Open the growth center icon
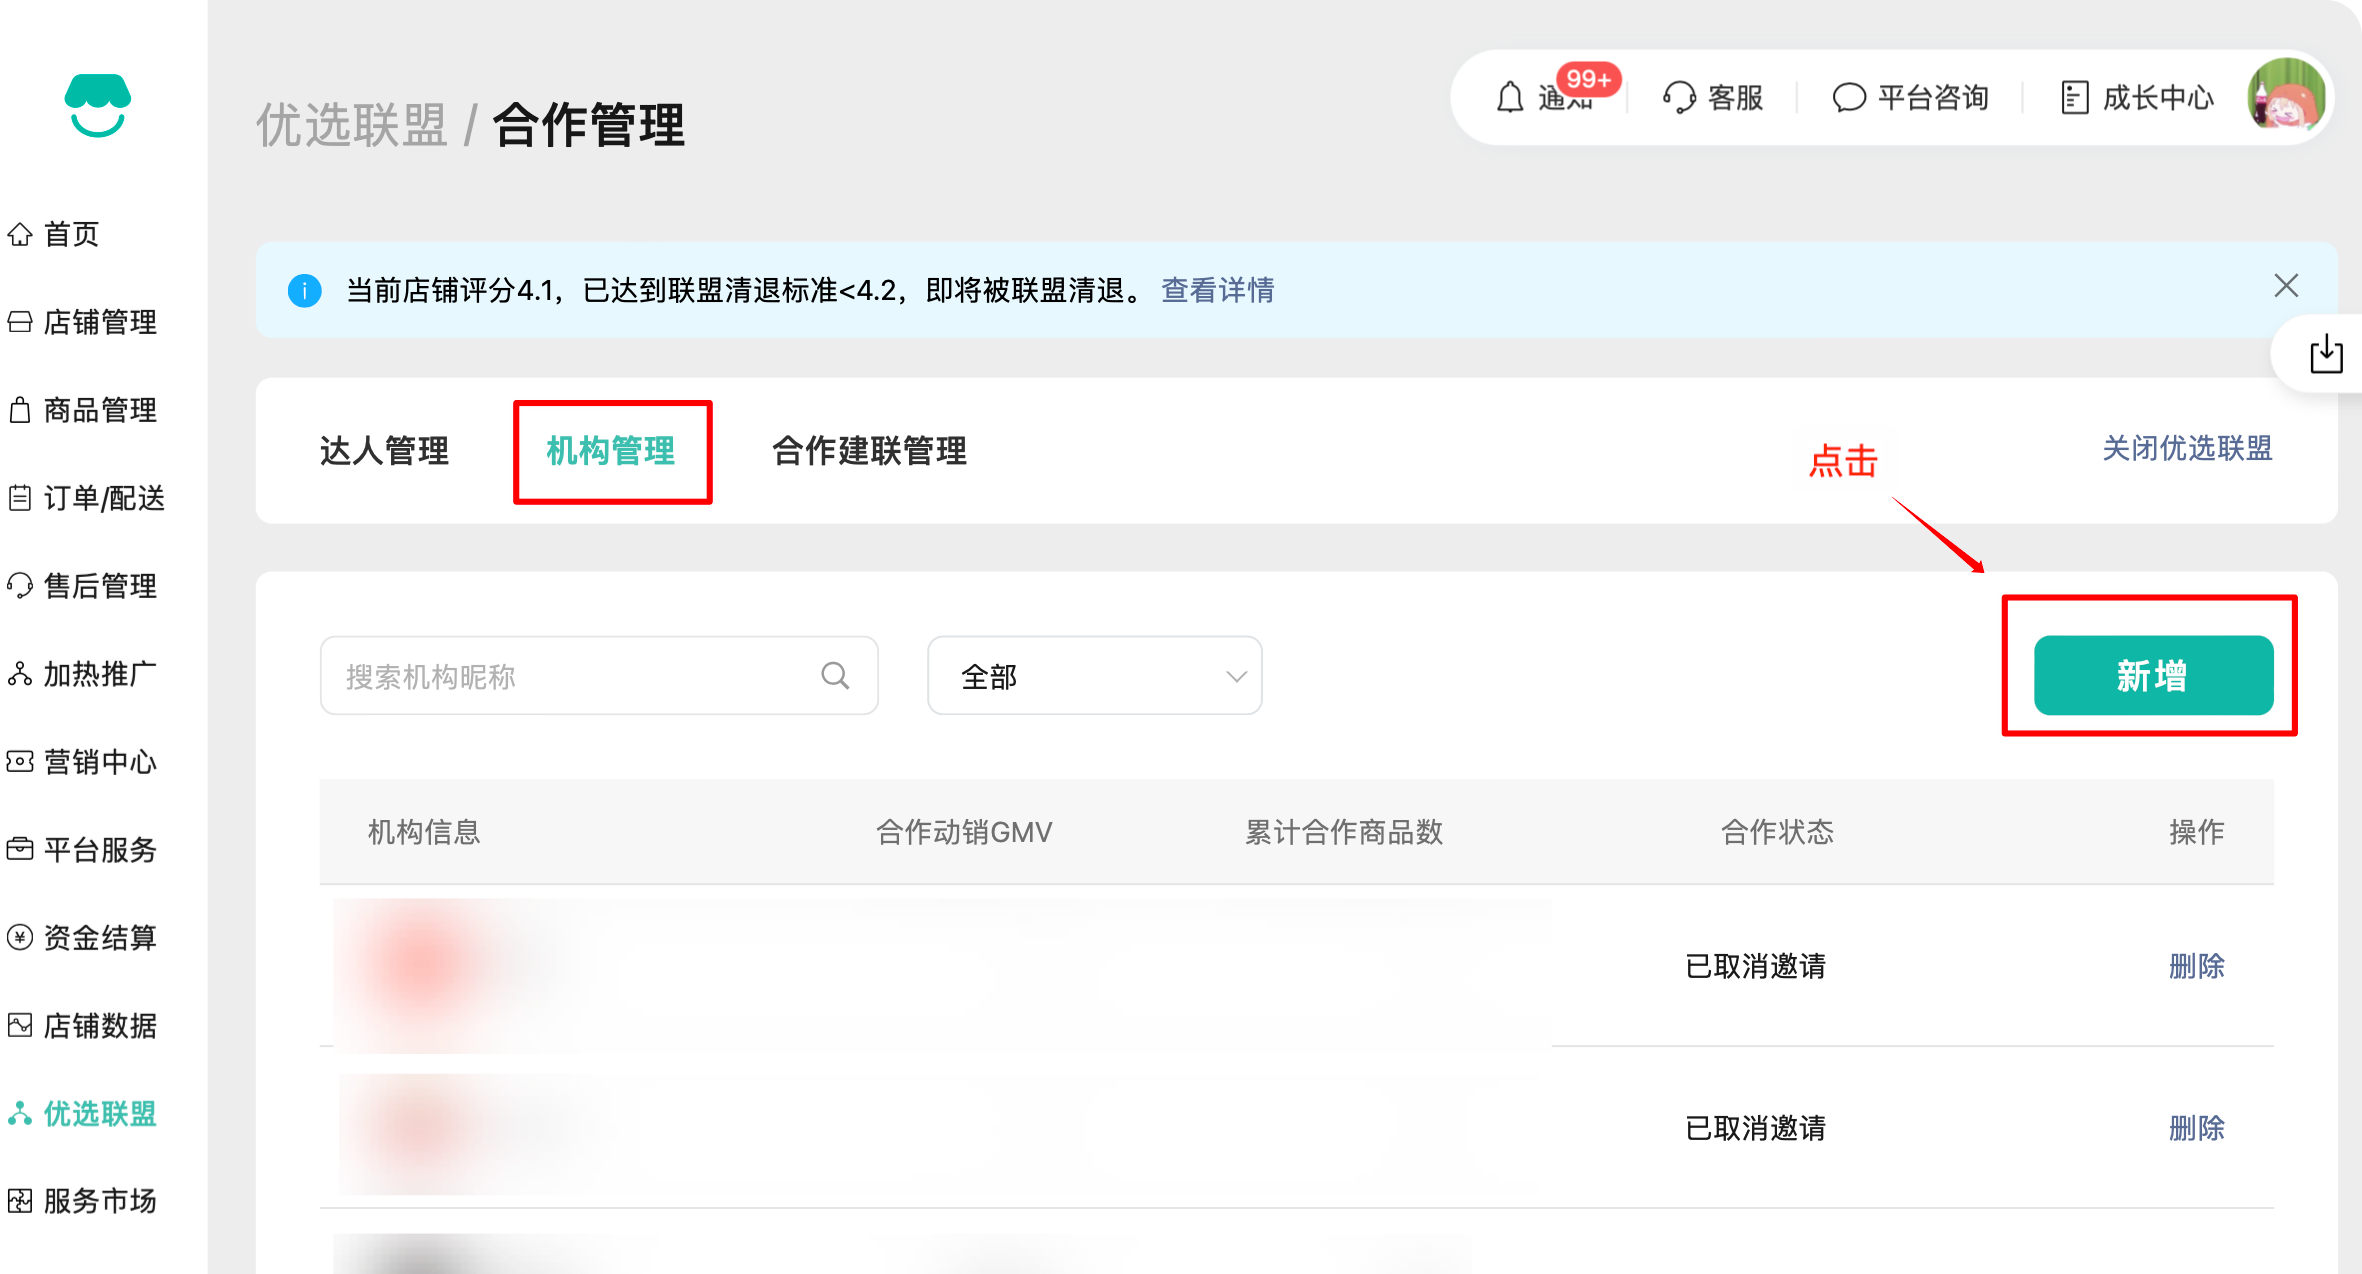This screenshot has height=1274, width=2362. coord(2075,98)
